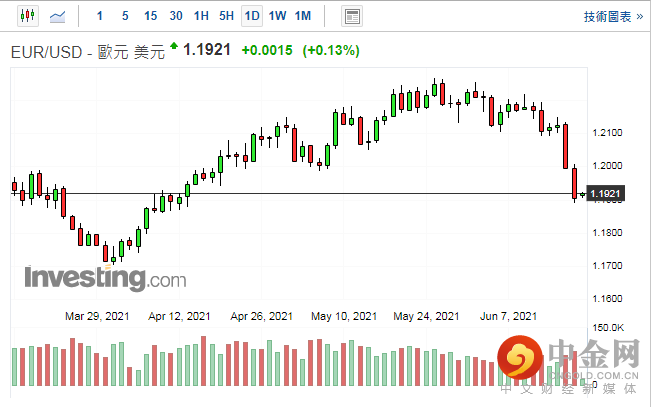Select the 1M monthly timeframe
Screen dimensions: 654x407
point(303,16)
